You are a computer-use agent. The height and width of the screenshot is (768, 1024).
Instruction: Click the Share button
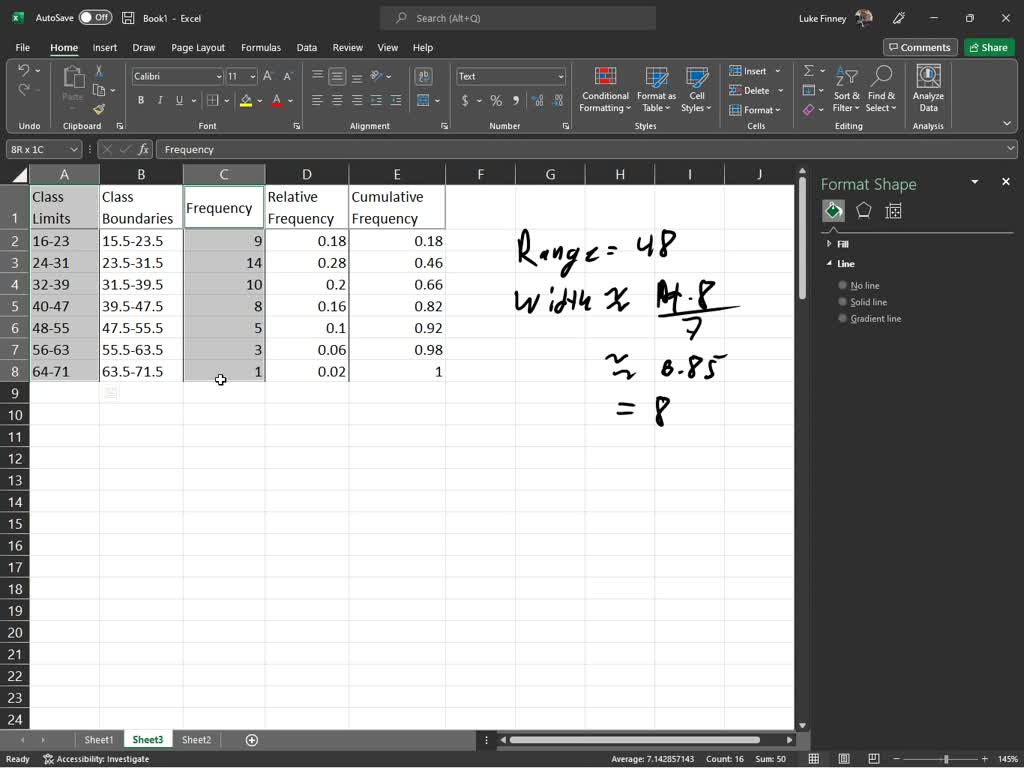coord(988,47)
